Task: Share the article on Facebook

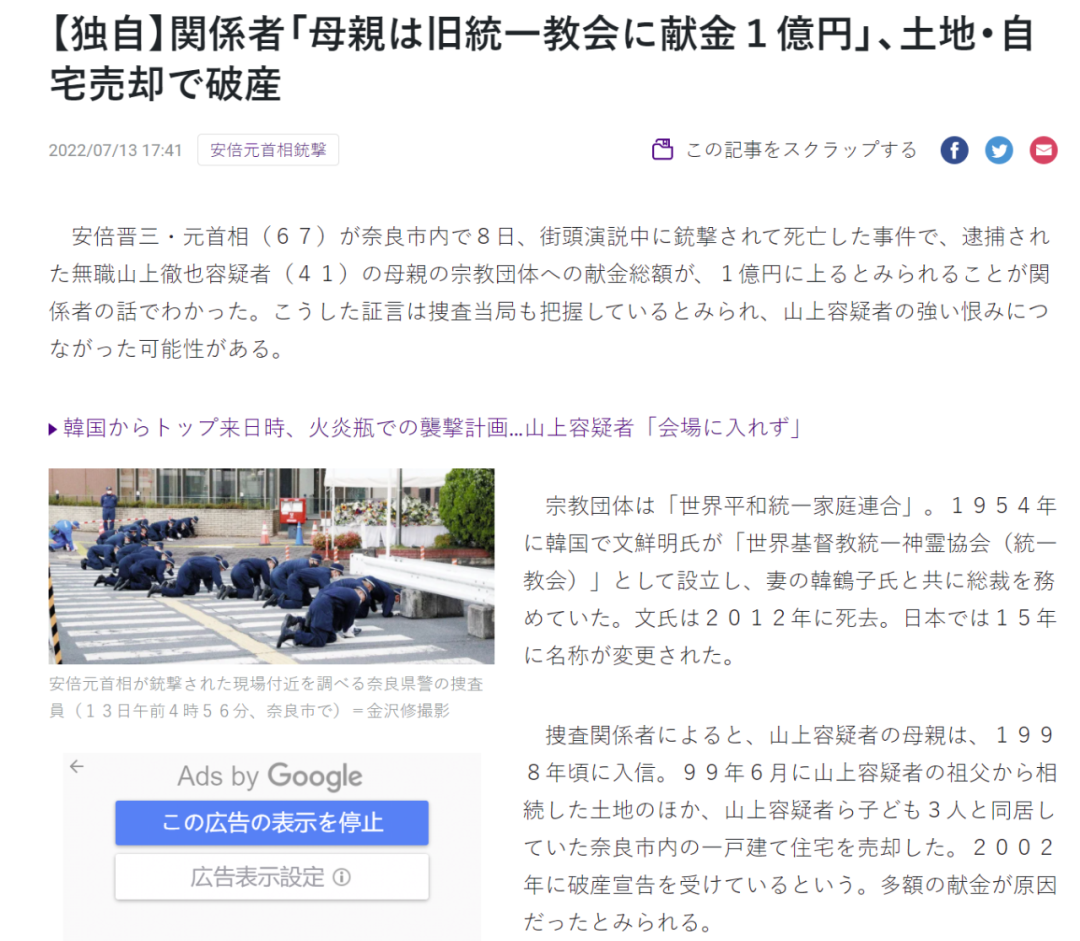Action: tap(954, 150)
